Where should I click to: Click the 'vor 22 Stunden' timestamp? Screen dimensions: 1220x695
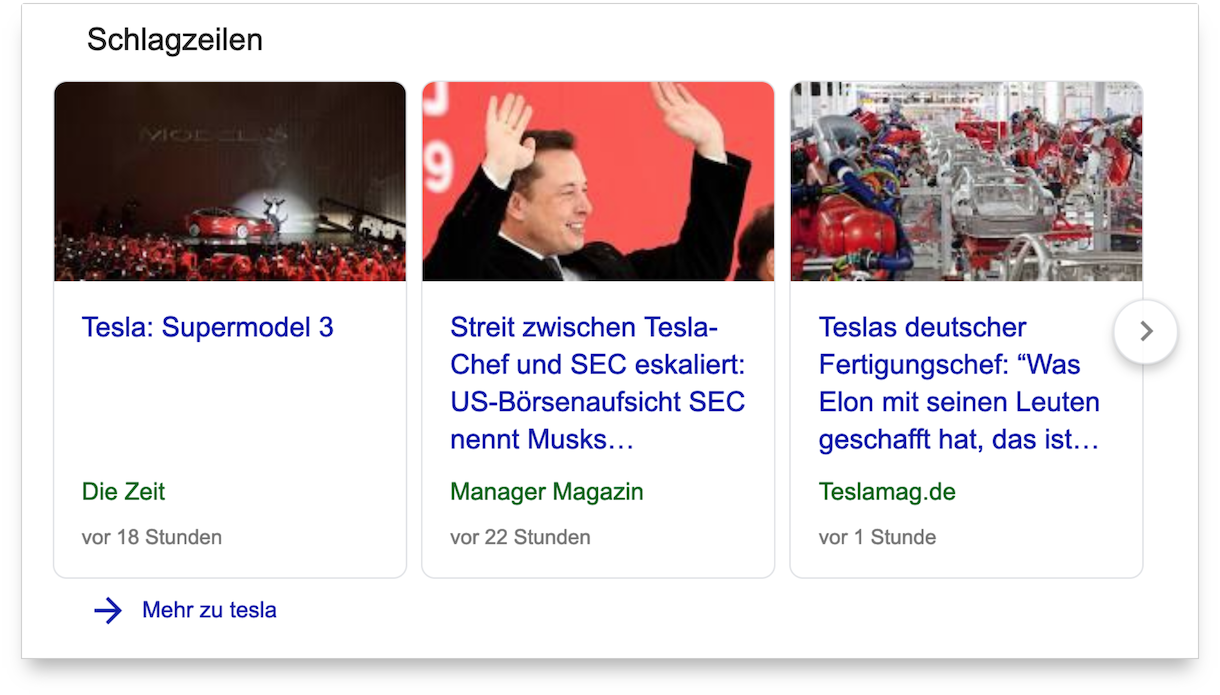click(520, 537)
